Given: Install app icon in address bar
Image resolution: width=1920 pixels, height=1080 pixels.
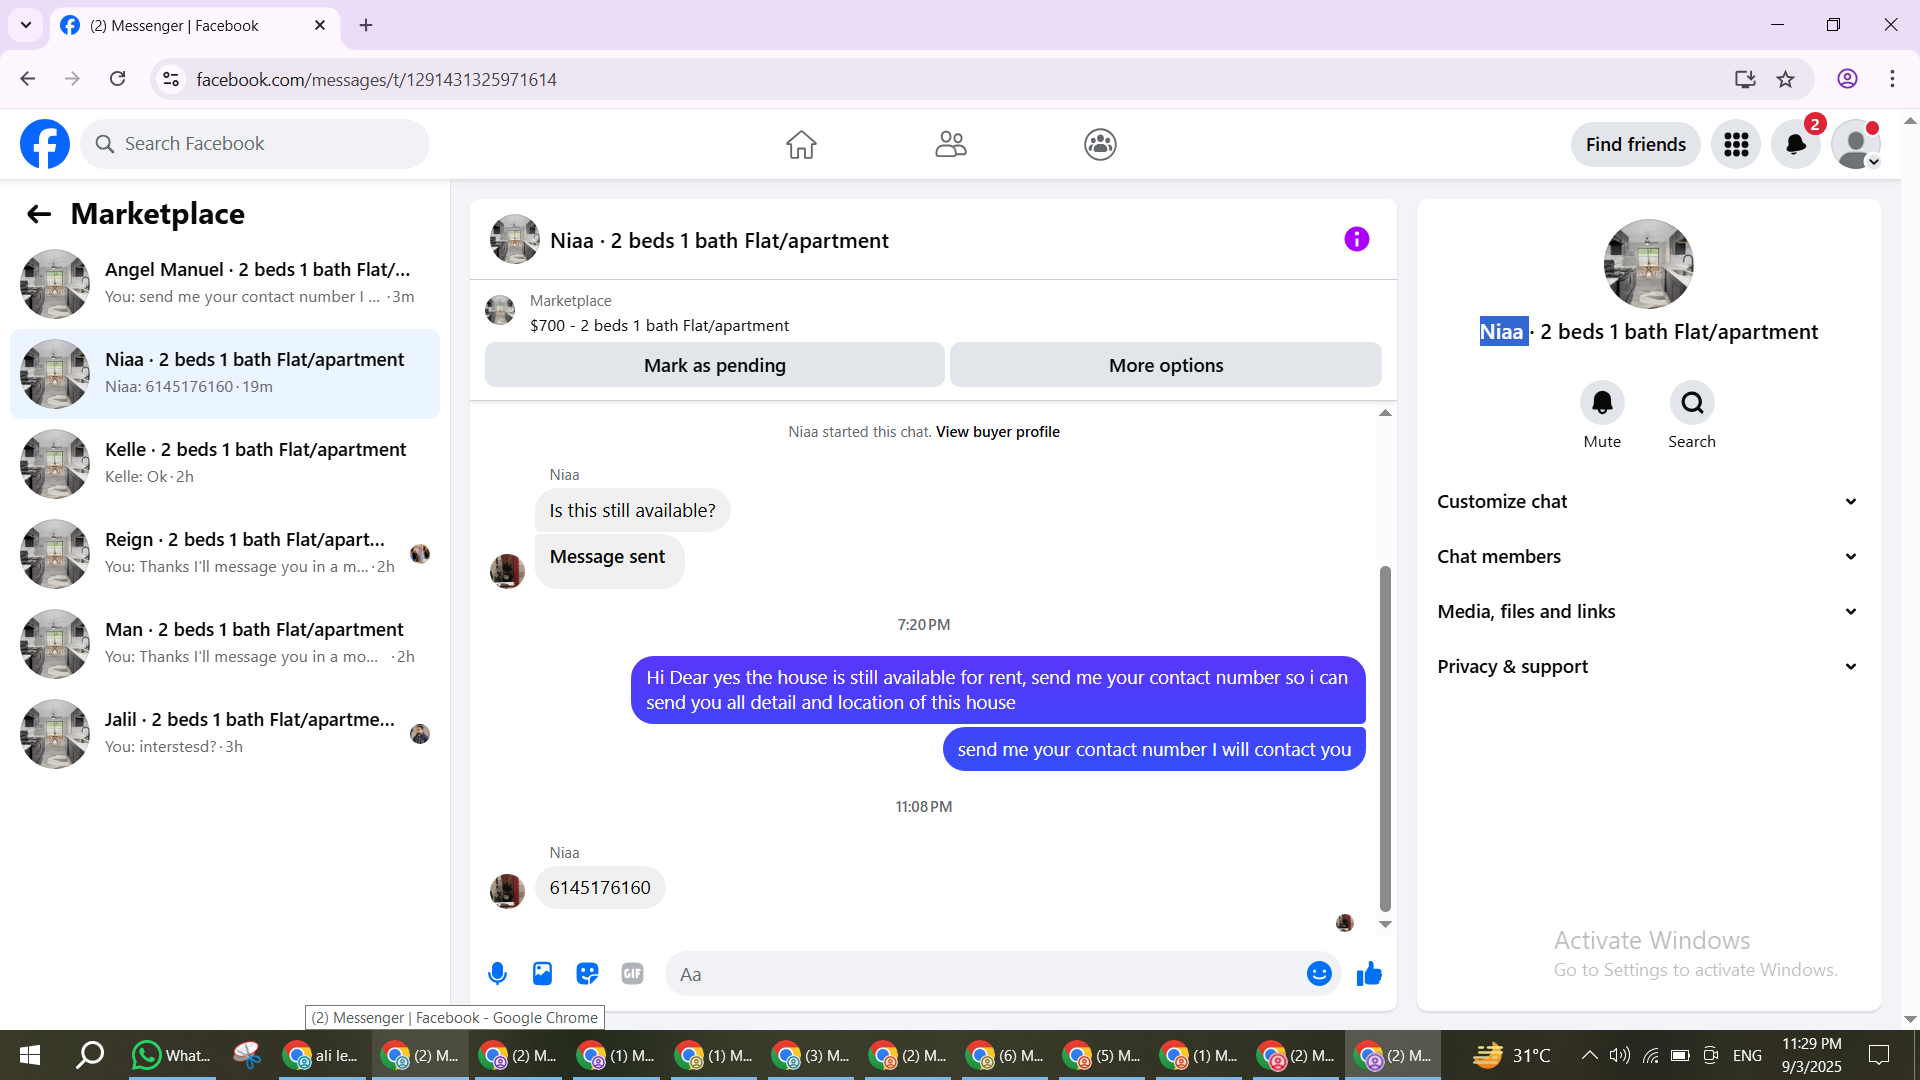Looking at the screenshot, I should [x=1745, y=79].
